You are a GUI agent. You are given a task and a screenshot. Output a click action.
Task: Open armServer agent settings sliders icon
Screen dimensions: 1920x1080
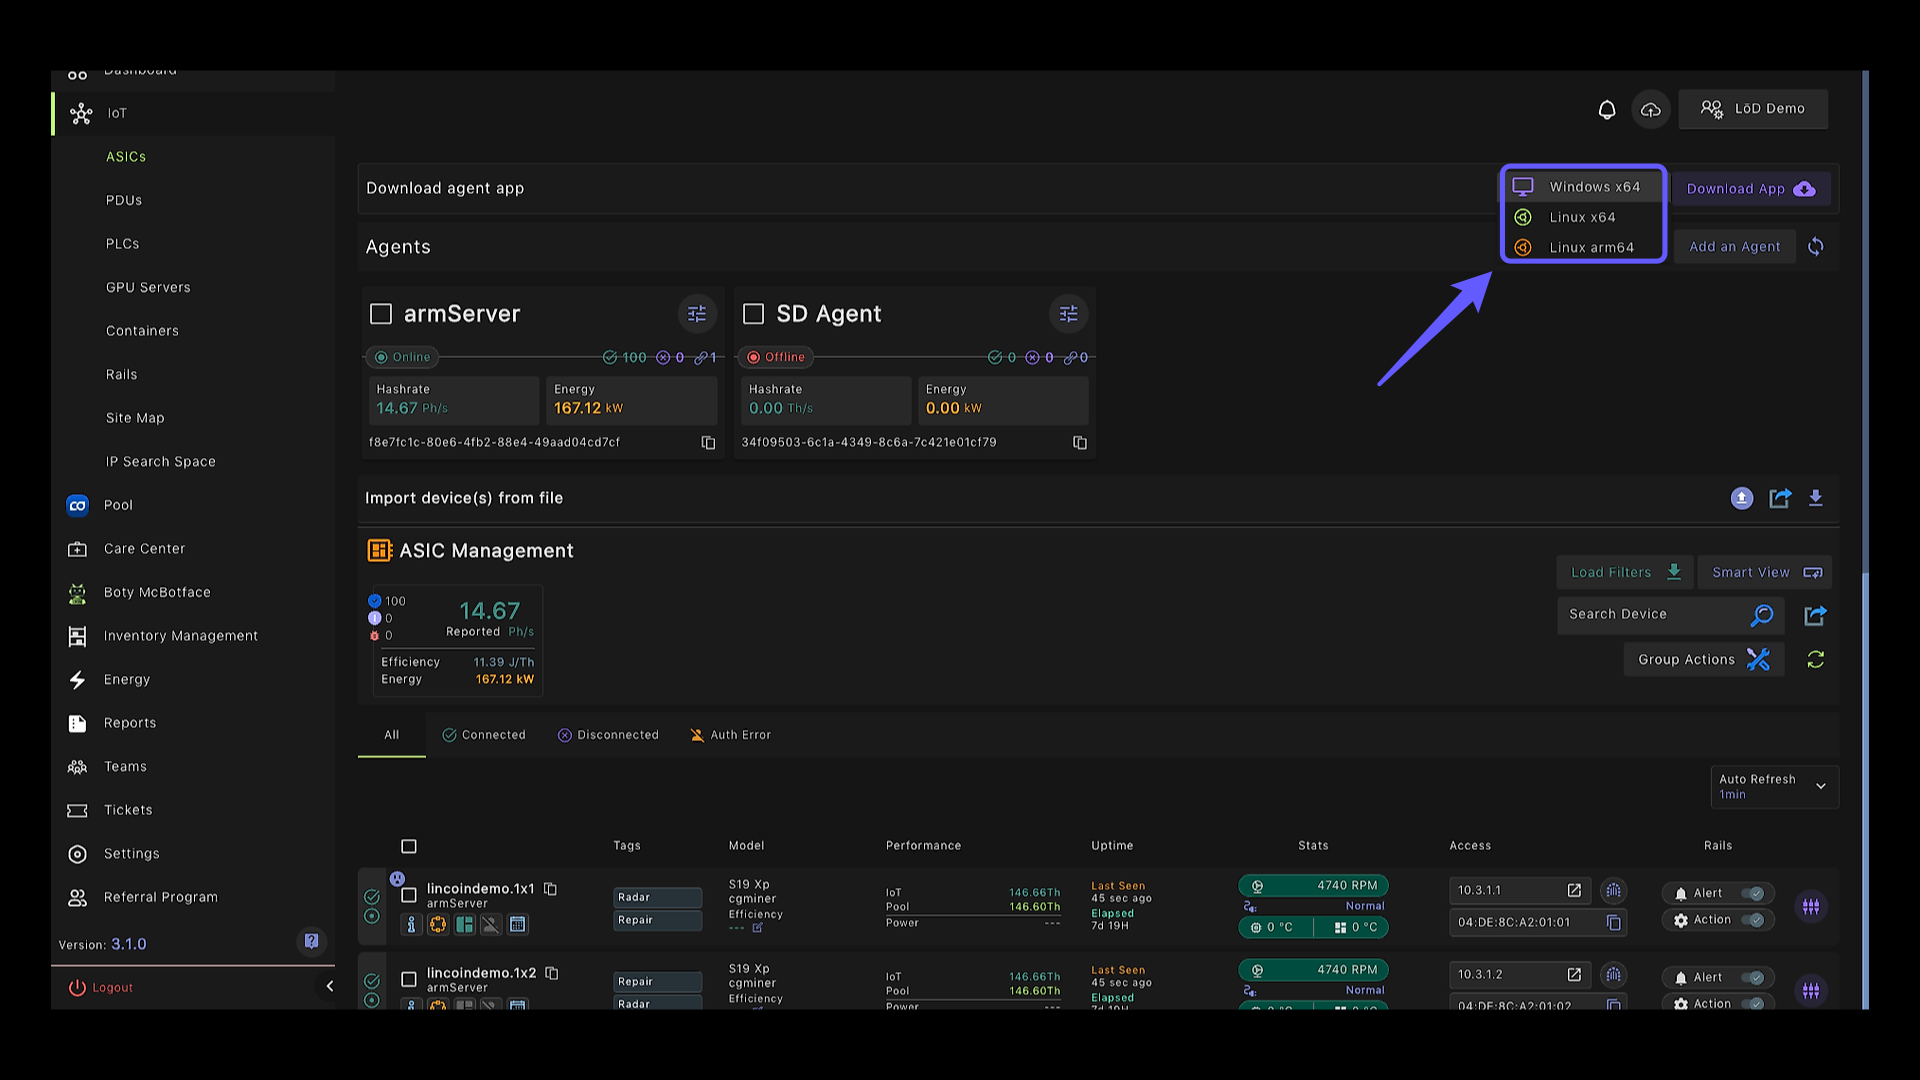[x=697, y=314]
